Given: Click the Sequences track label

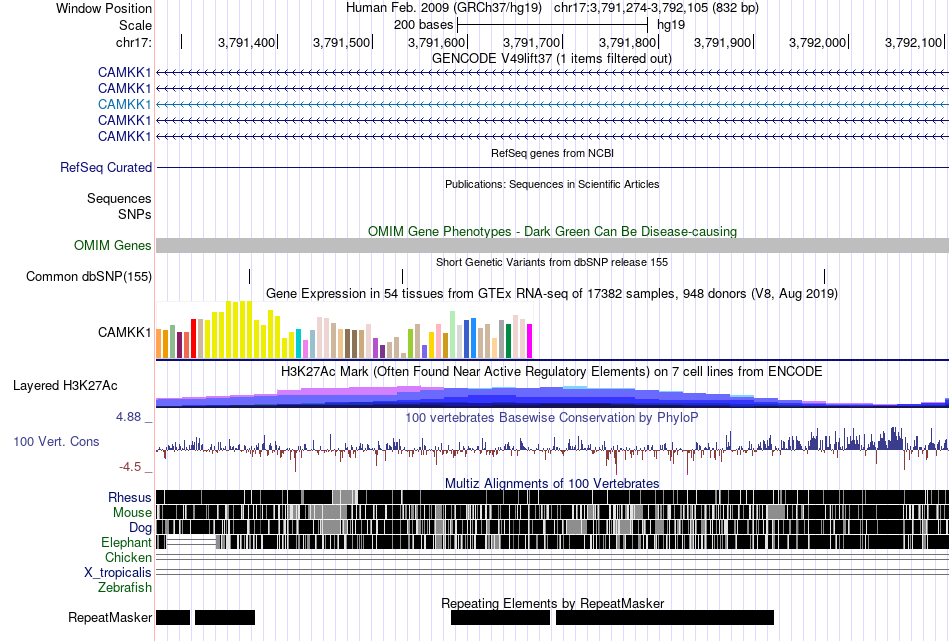Looking at the screenshot, I should click(x=119, y=199).
